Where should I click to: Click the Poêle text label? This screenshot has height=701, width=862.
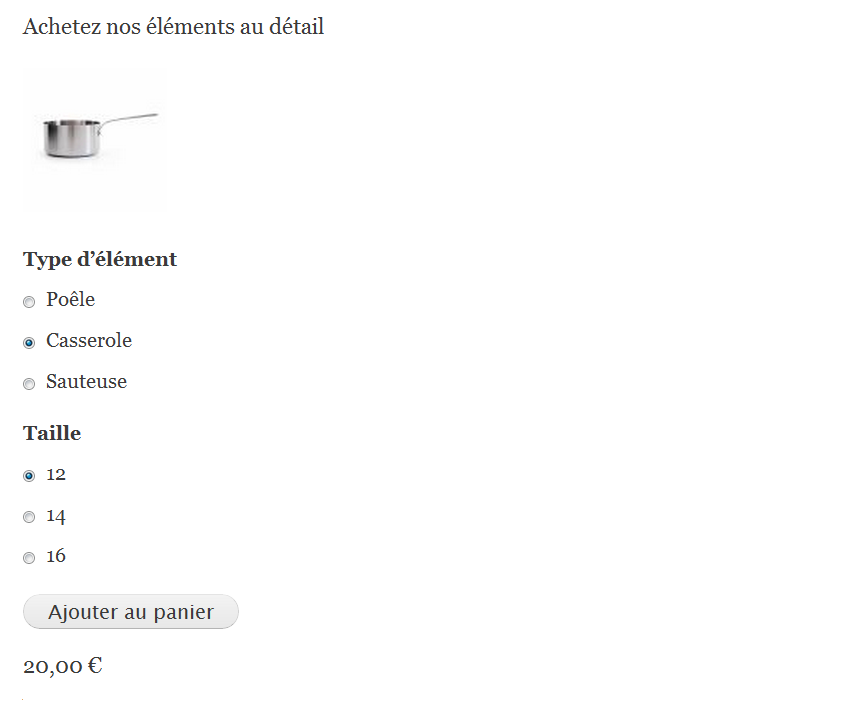click(70, 299)
